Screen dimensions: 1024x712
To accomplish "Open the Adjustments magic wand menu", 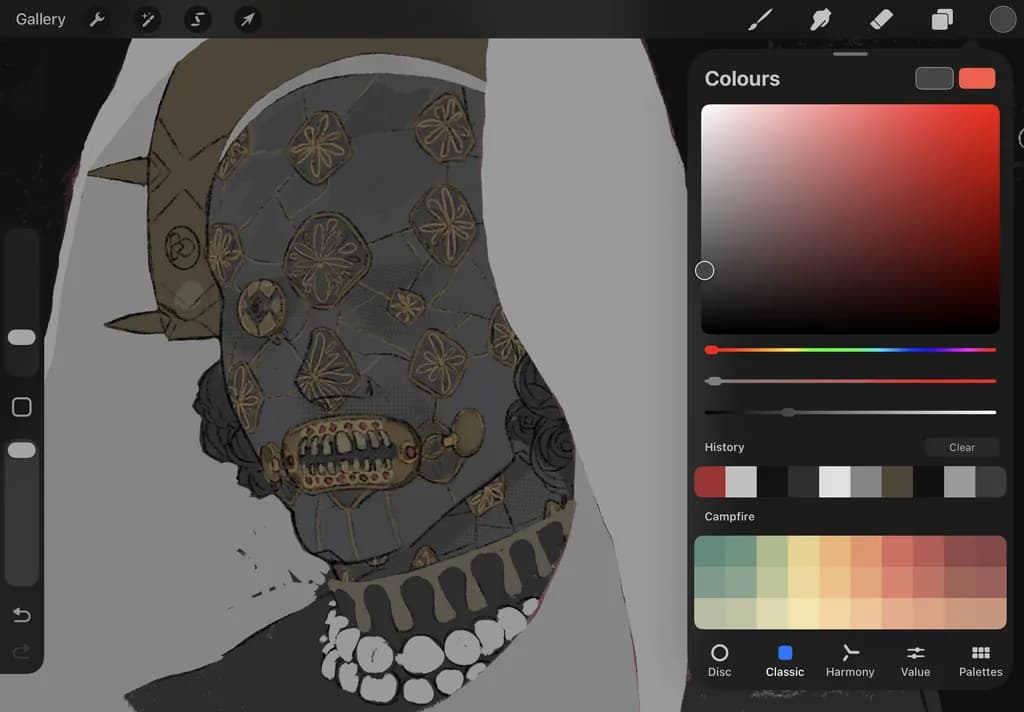I will [x=148, y=20].
